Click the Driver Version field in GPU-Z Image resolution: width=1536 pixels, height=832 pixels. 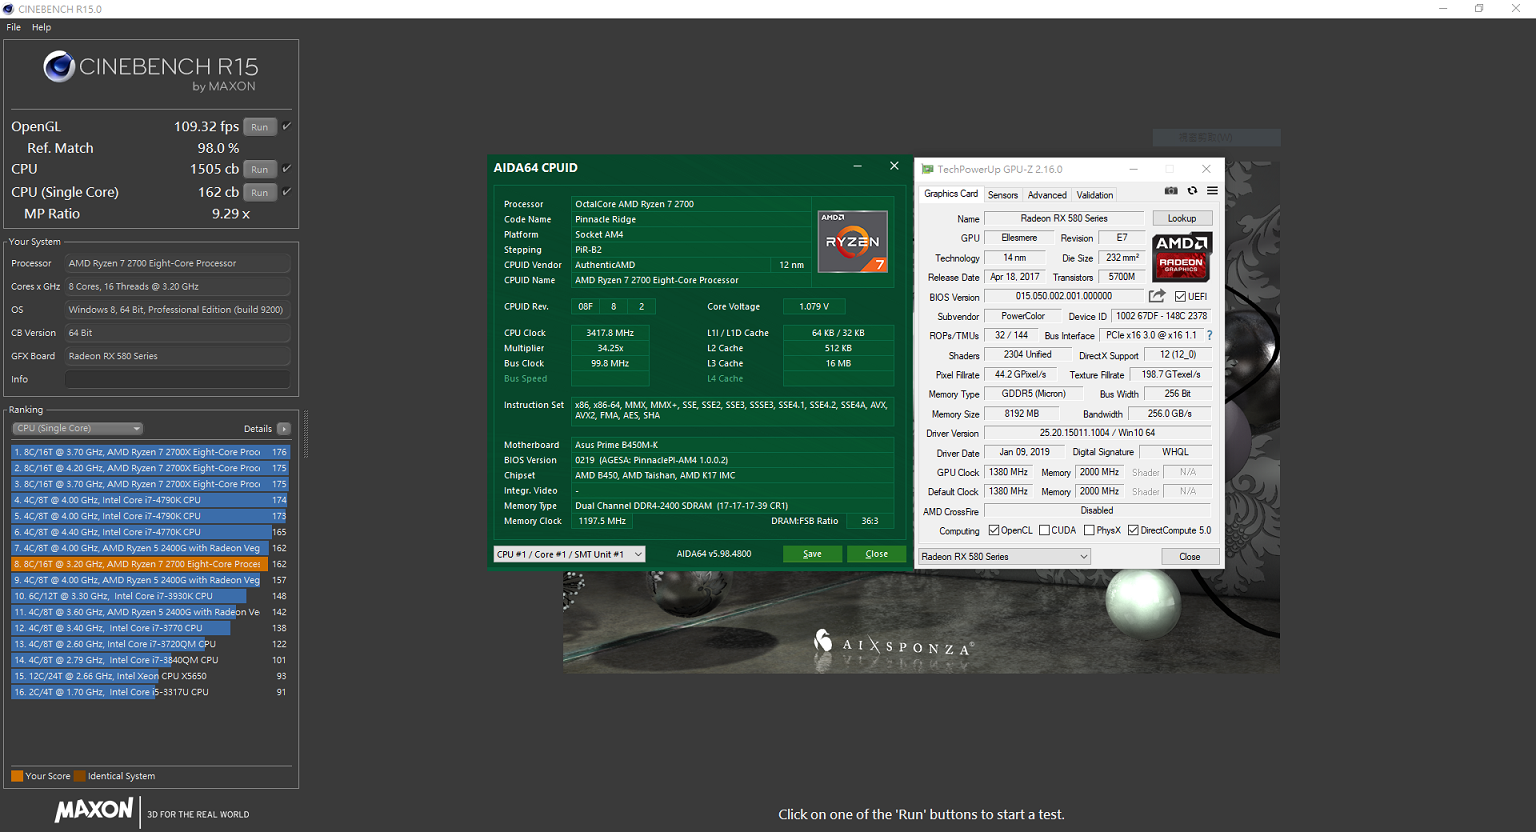click(1097, 433)
